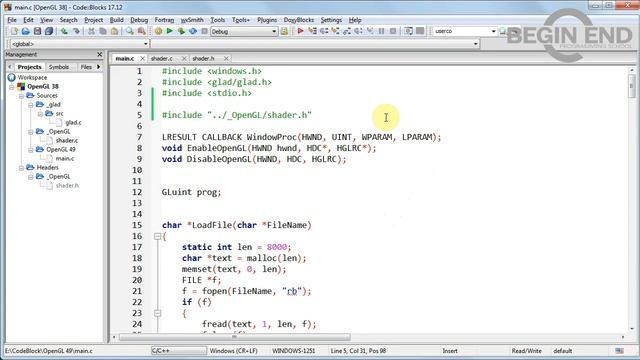The width and height of the screenshot is (640, 360).
Task: Select main.c in the project tree
Action: [65, 158]
